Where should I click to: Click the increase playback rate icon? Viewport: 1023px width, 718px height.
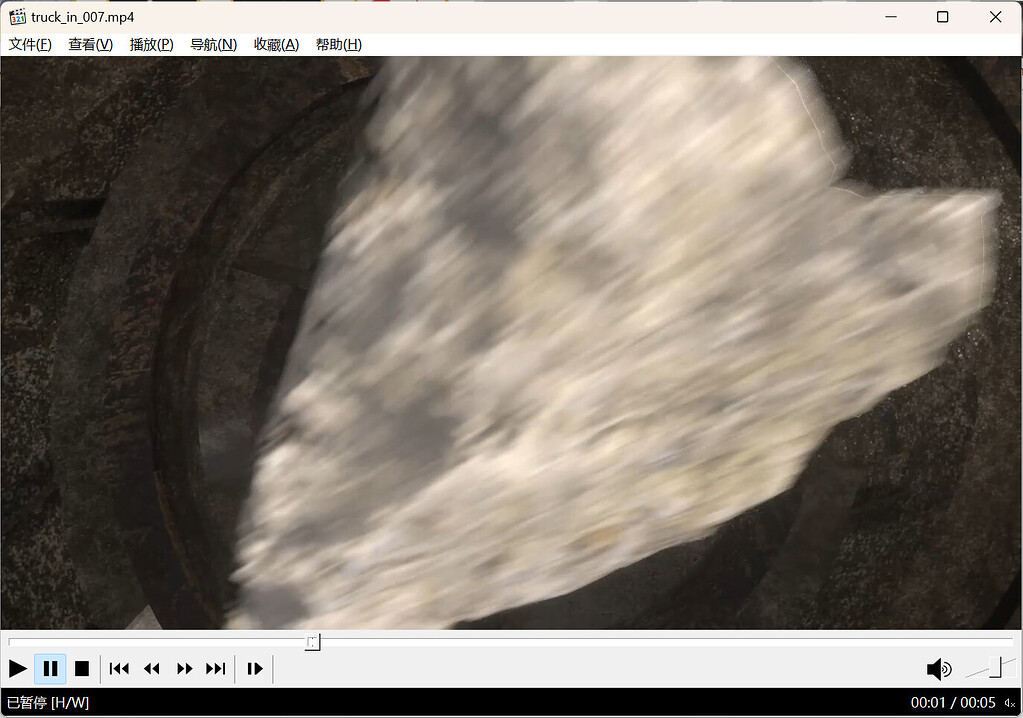coord(184,668)
